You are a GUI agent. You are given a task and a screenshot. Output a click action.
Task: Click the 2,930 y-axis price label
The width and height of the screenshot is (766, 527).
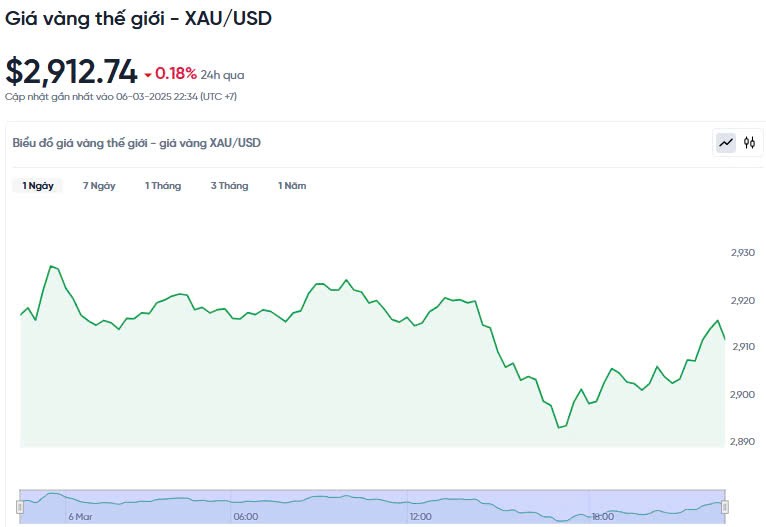click(743, 253)
